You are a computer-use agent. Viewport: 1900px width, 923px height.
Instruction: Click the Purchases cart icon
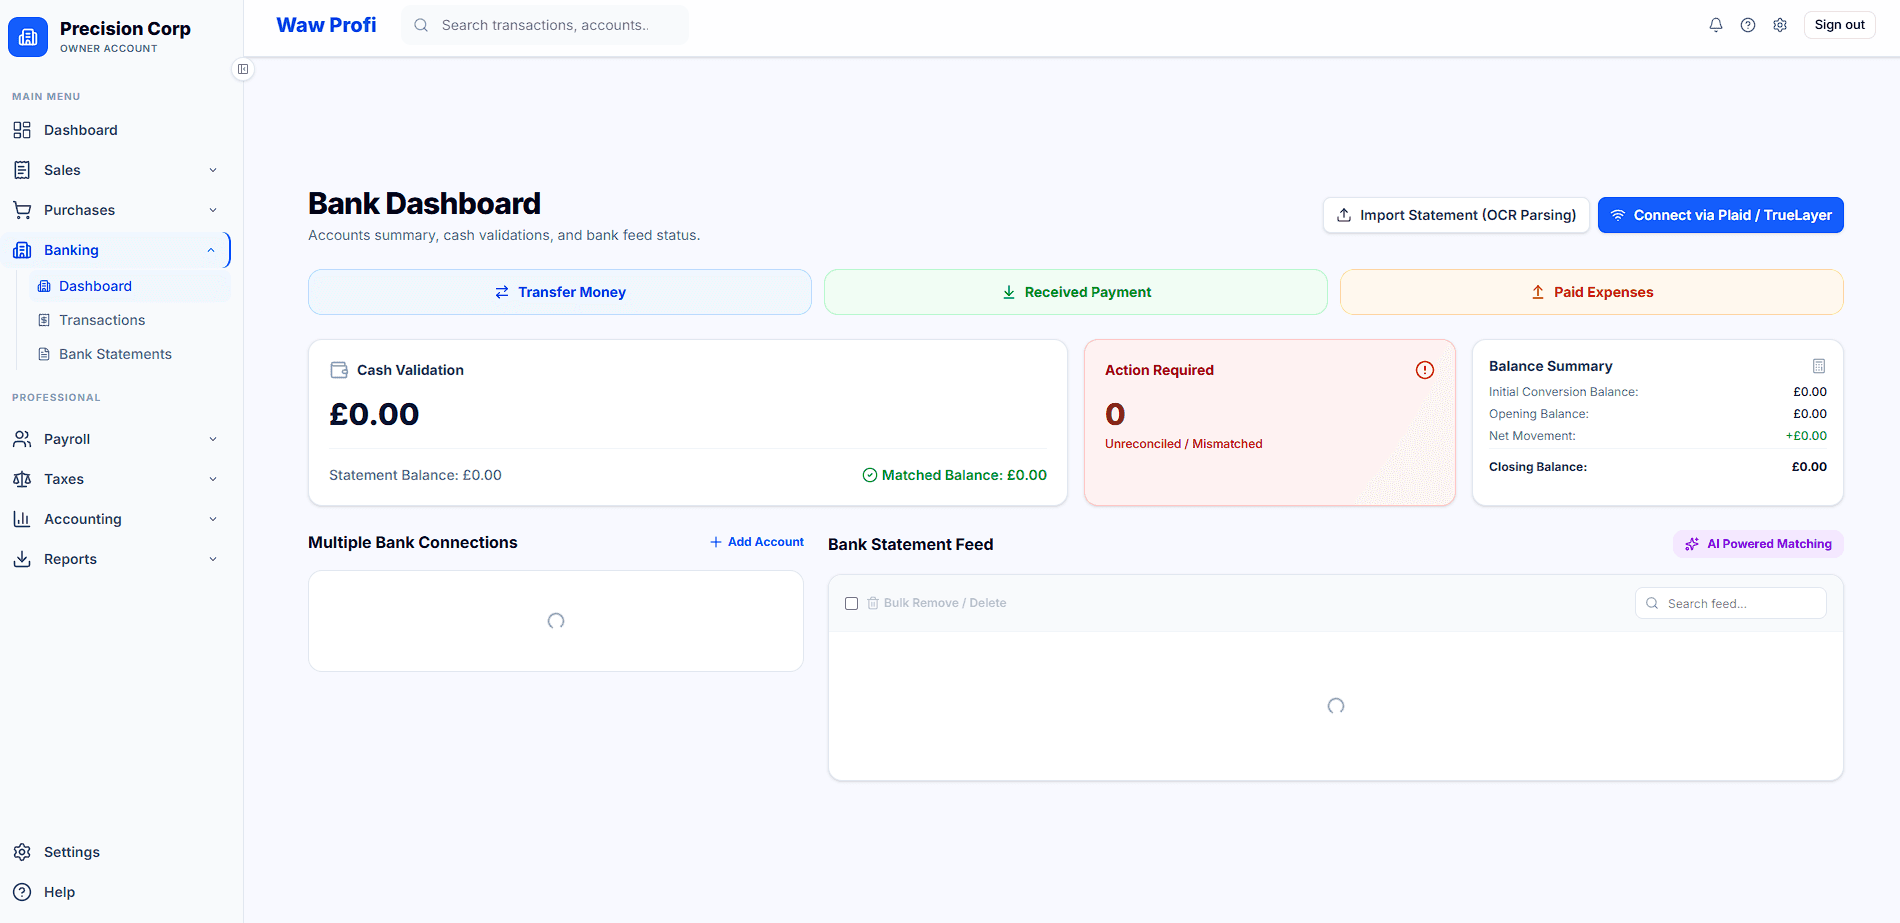click(22, 210)
